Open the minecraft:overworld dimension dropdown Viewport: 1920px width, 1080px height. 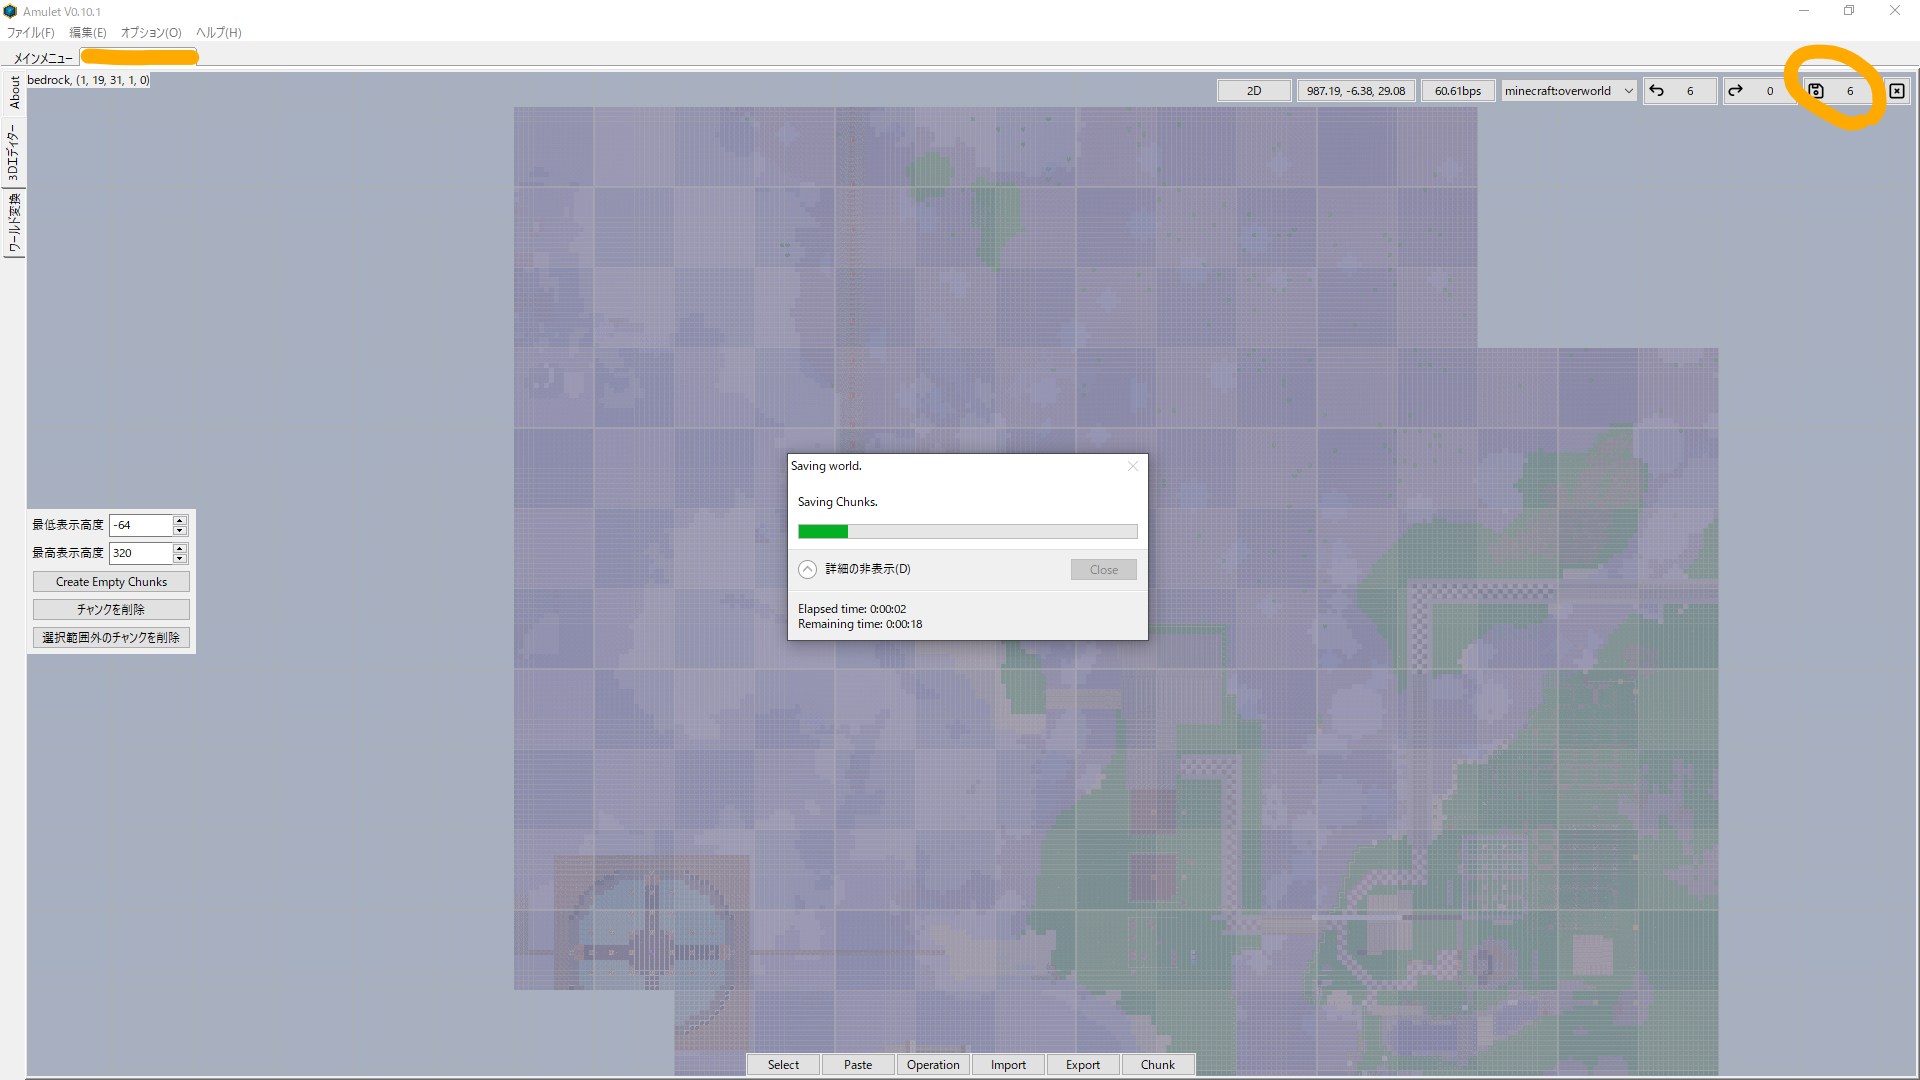1568,91
